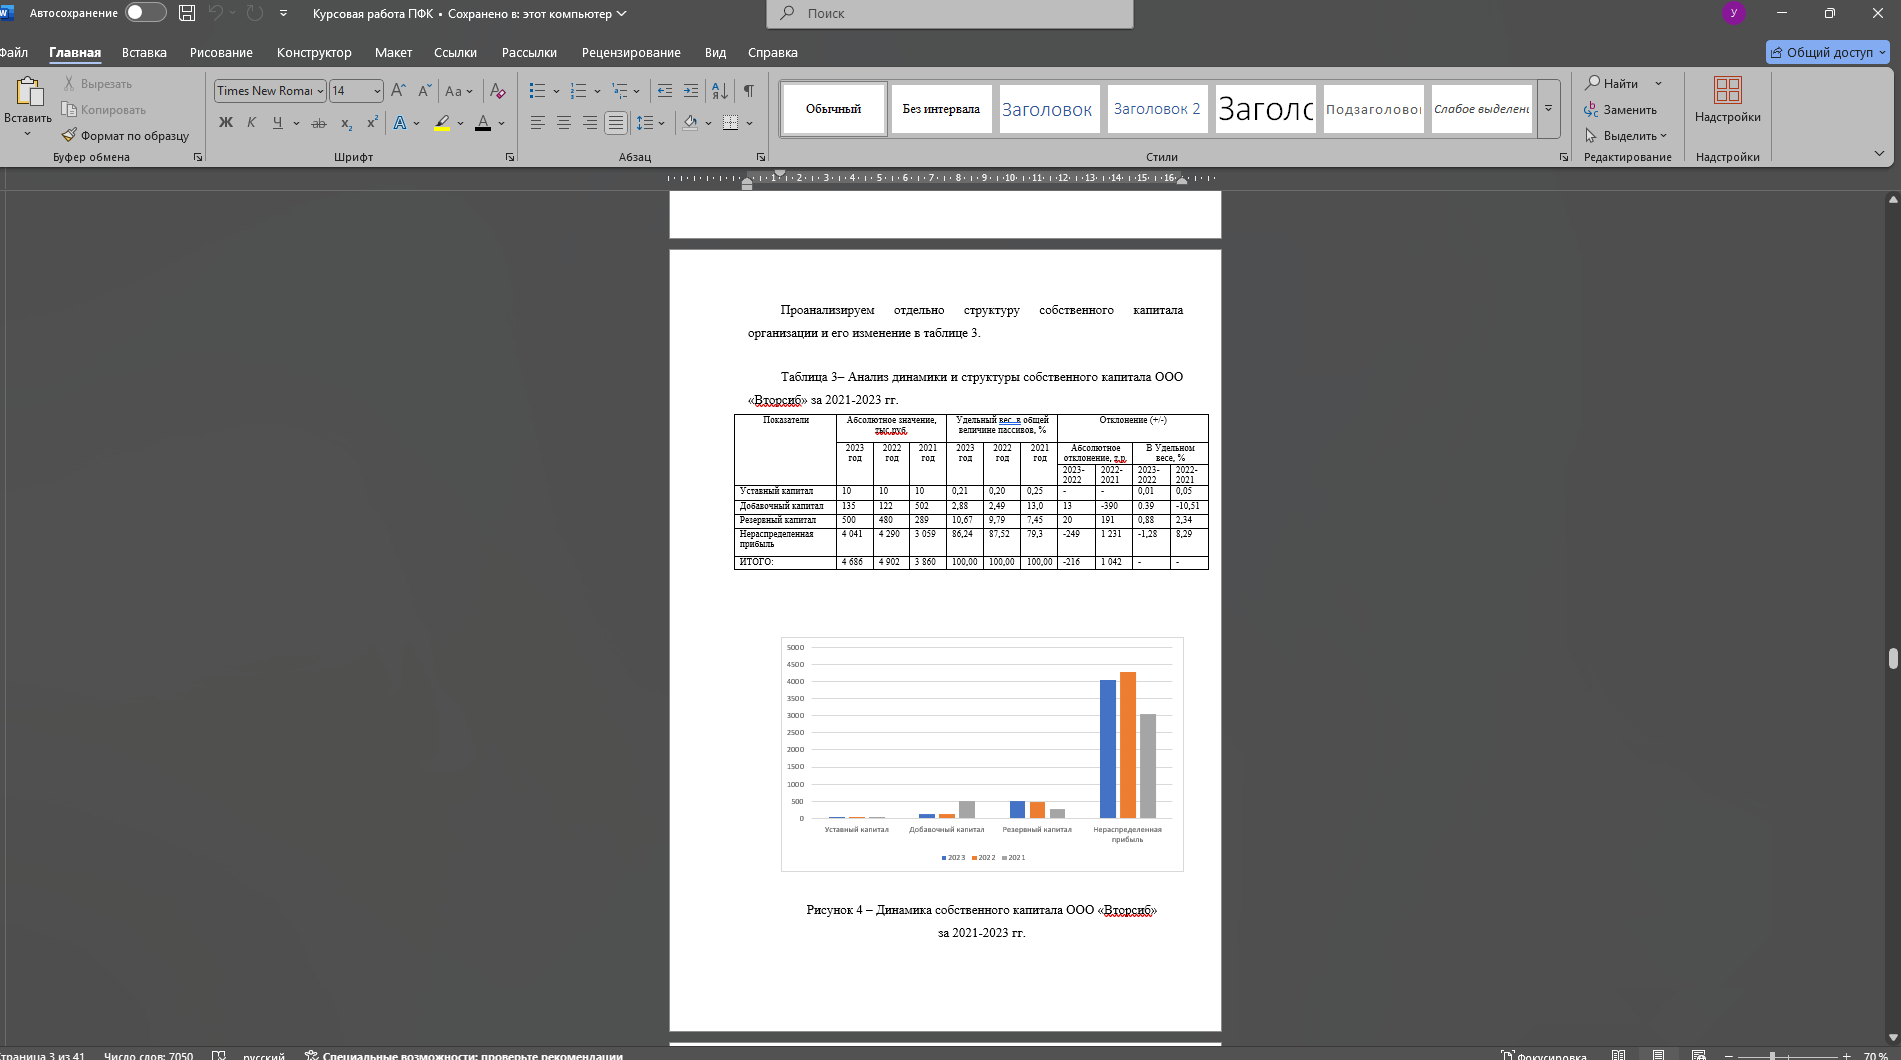This screenshot has width=1901, height=1060.
Task: Click the Sort A-Z icon
Action: click(x=720, y=91)
